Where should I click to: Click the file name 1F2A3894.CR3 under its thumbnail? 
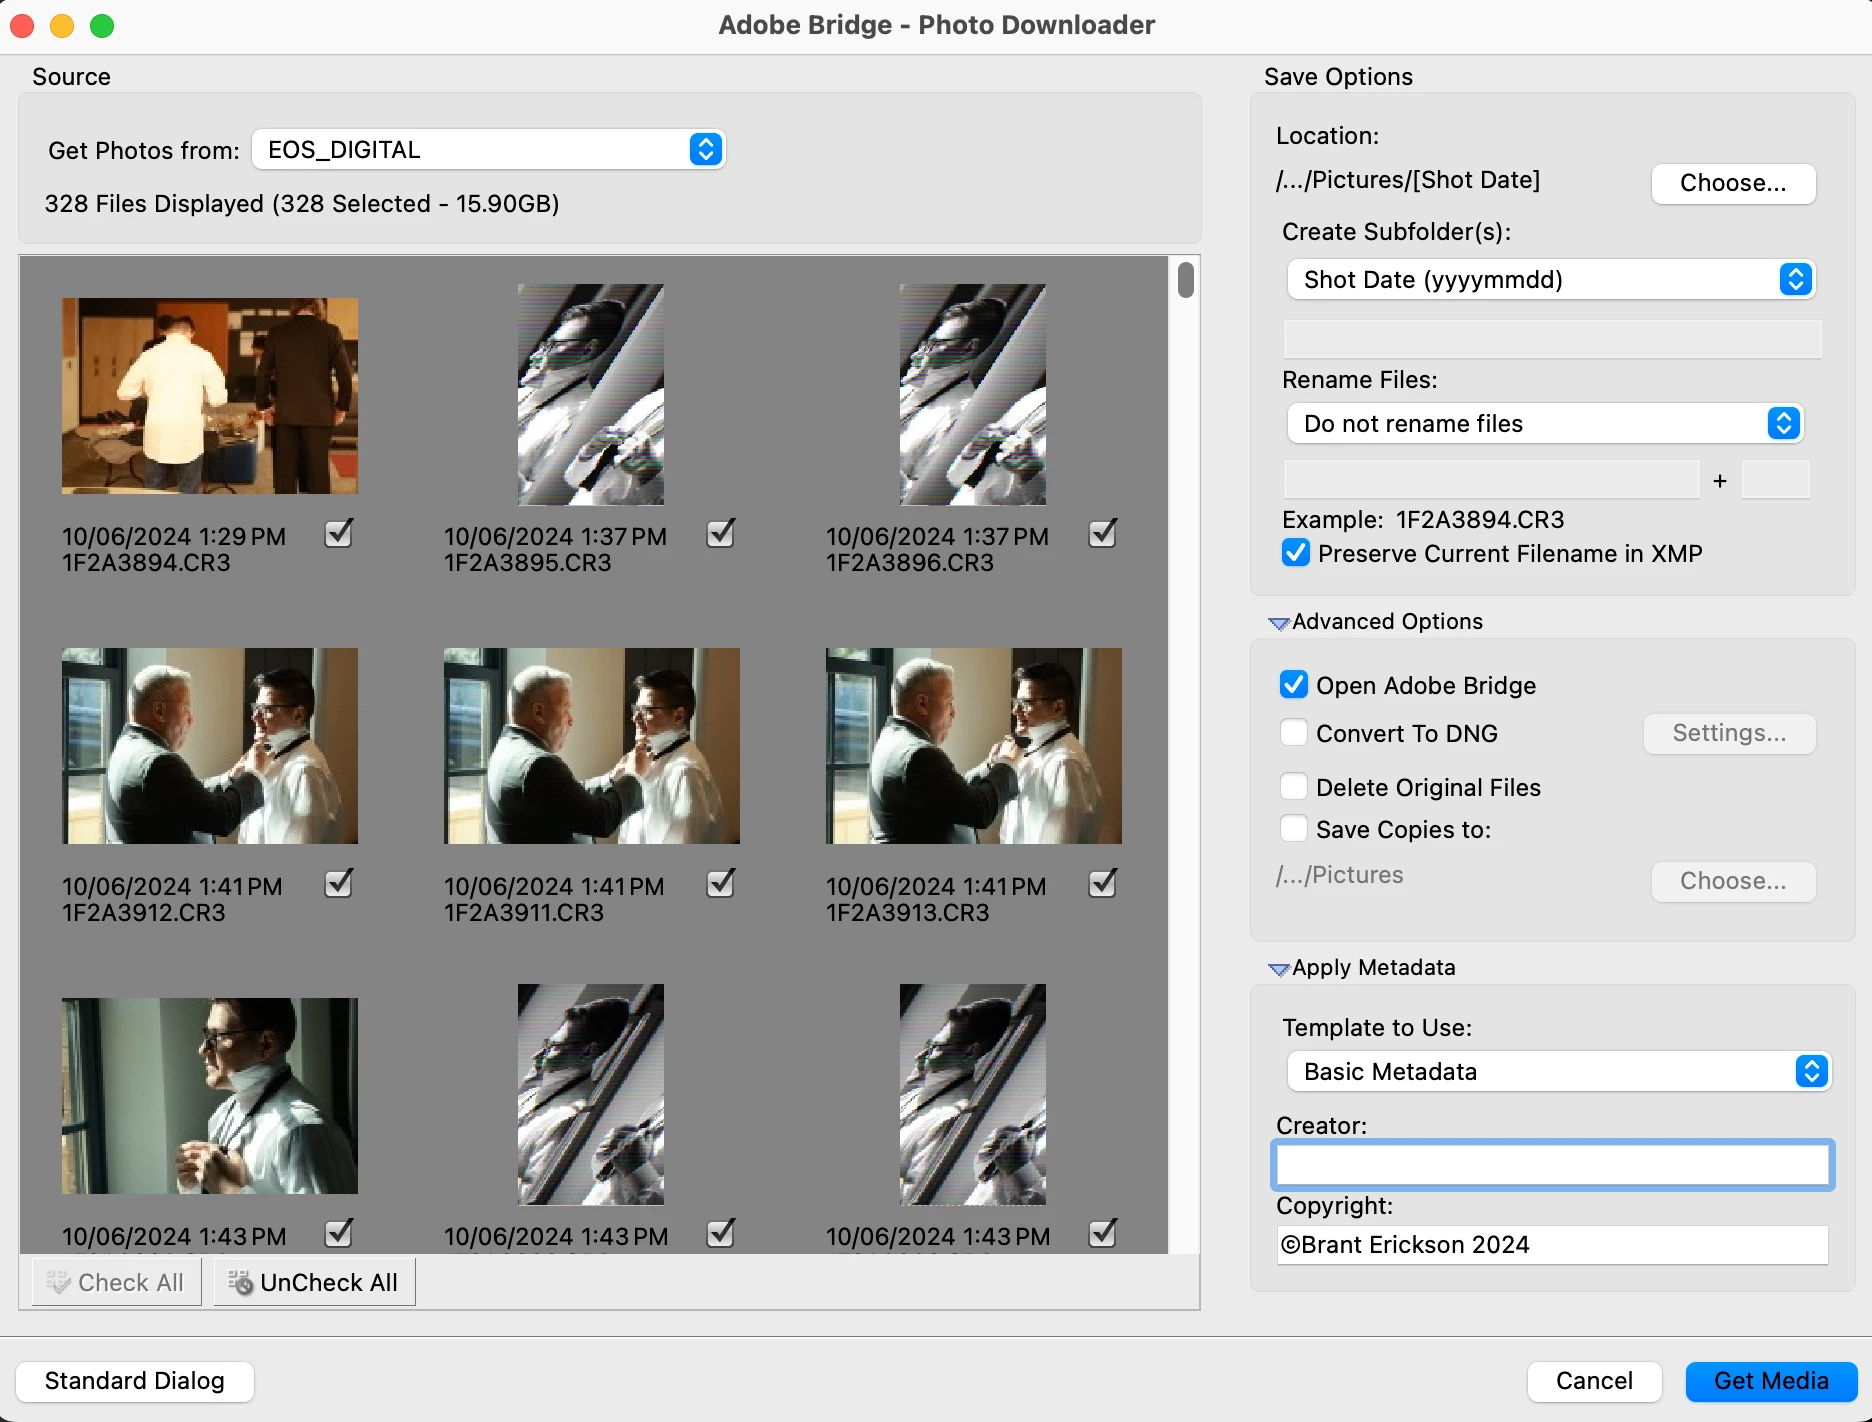pos(146,563)
